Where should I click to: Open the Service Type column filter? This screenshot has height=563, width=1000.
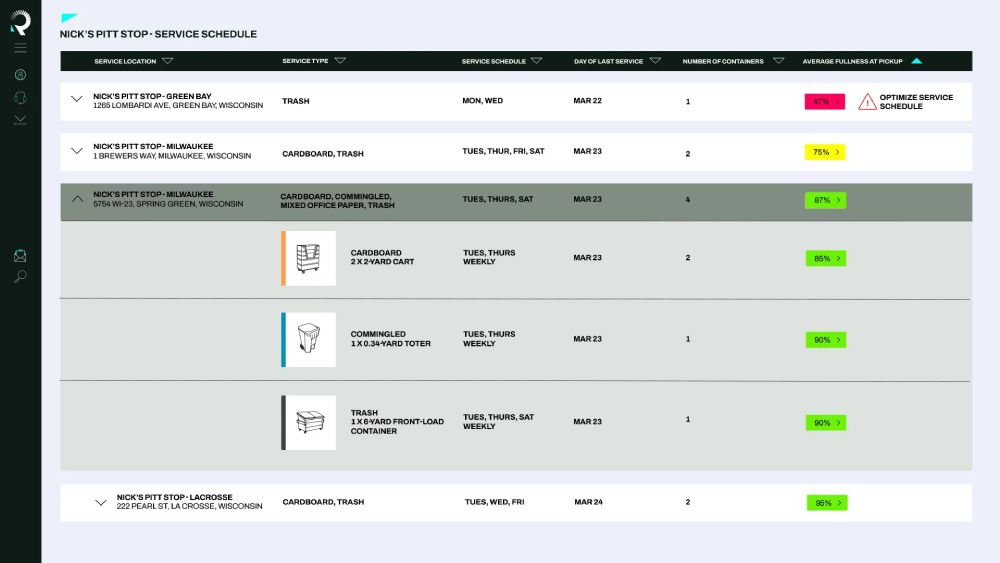(340, 61)
